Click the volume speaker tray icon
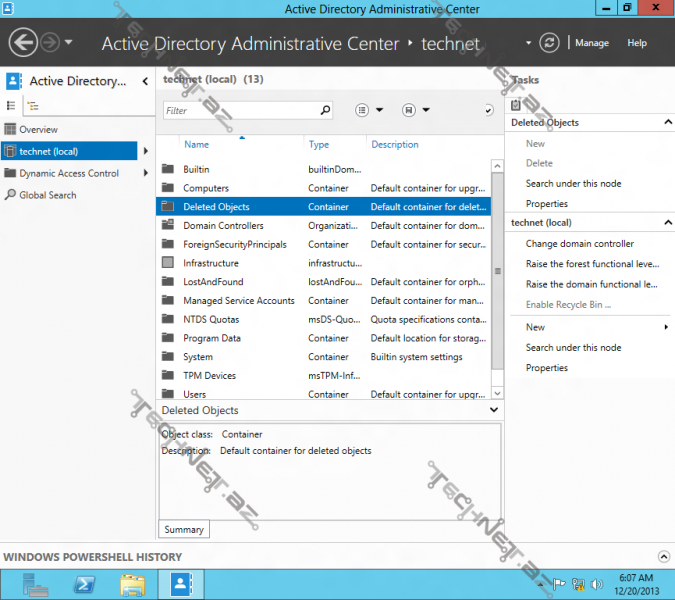675x600 pixels. [596, 584]
